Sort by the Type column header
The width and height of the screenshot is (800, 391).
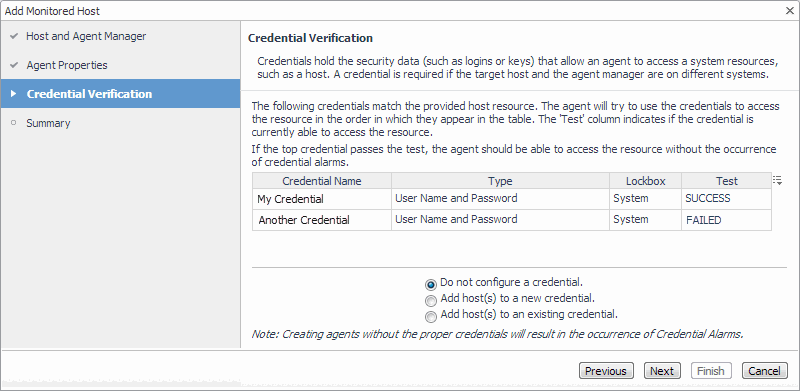(x=500, y=181)
